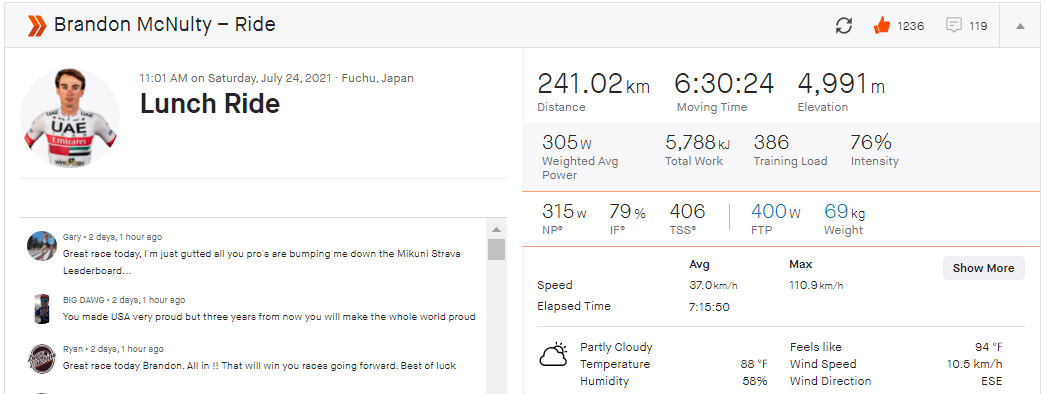This screenshot has height=394, width=1047.
Task: Click Ryan's comment avatar
Action: (41, 358)
